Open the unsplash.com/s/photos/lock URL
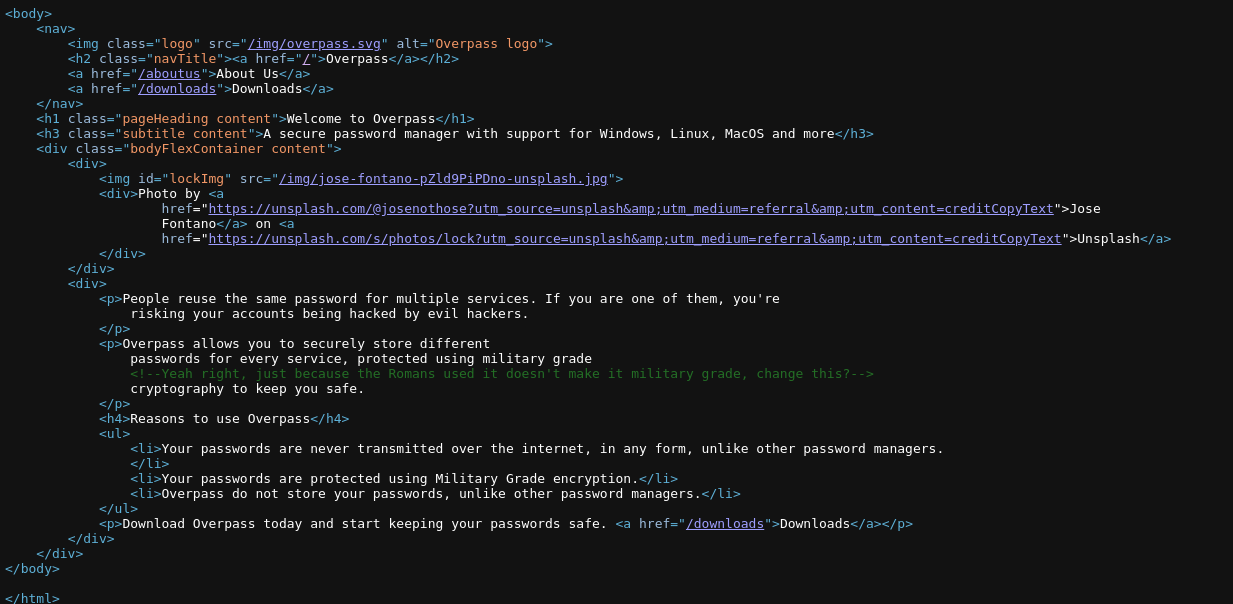This screenshot has width=1233, height=604. (x=635, y=239)
